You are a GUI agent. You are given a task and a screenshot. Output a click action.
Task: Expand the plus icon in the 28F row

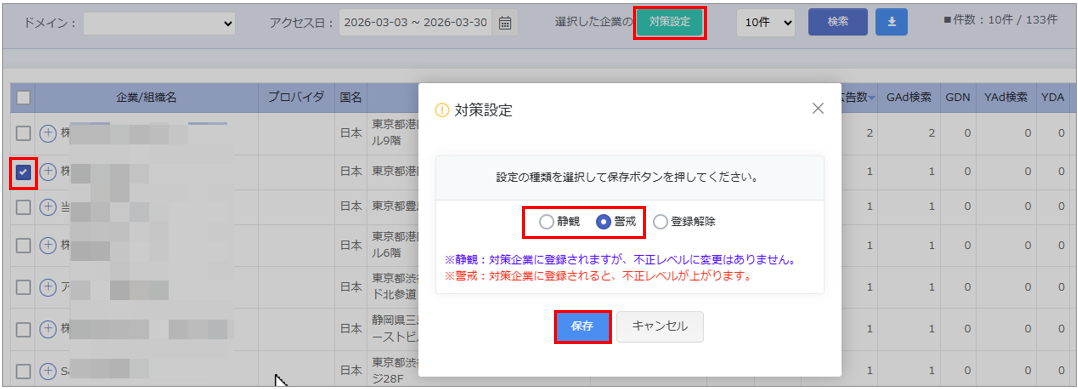point(47,370)
